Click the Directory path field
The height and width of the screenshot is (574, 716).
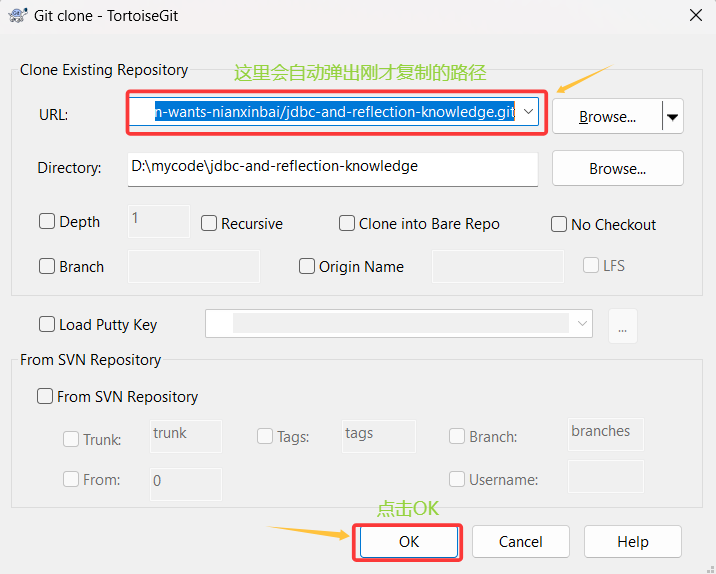tap(333, 169)
